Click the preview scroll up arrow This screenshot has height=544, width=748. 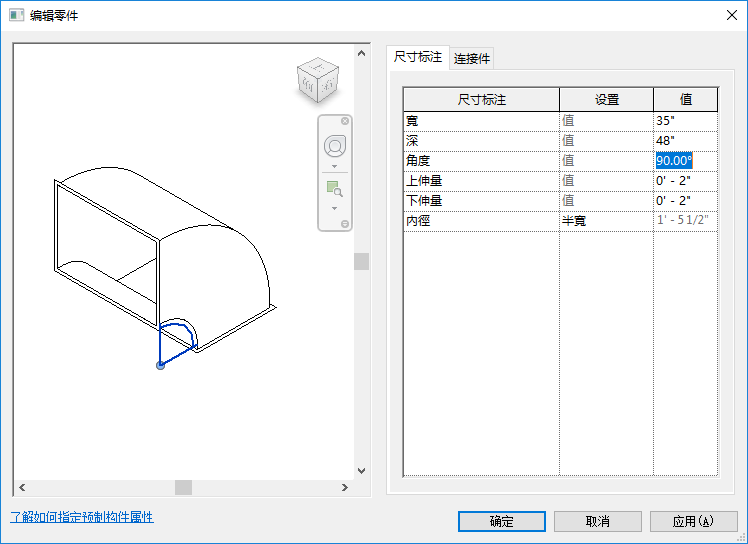click(362, 53)
